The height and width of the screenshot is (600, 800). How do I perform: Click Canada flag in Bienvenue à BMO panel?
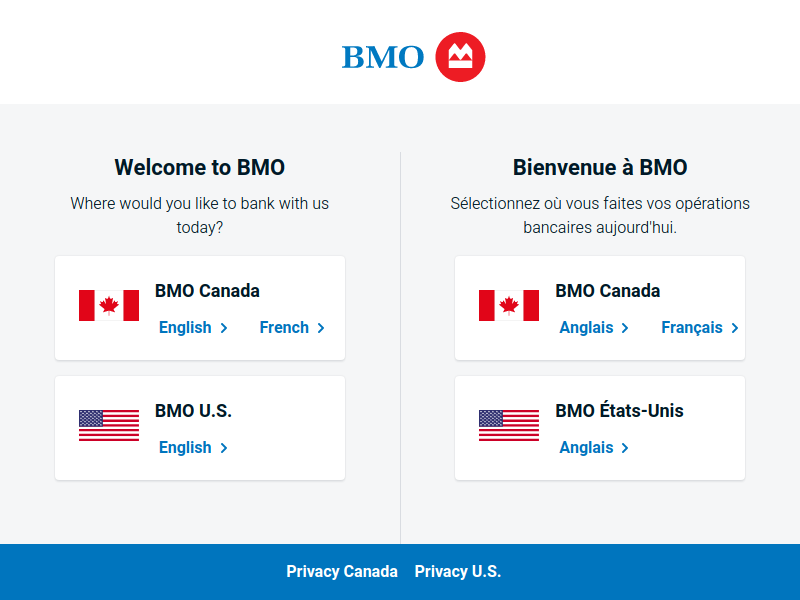point(509,306)
